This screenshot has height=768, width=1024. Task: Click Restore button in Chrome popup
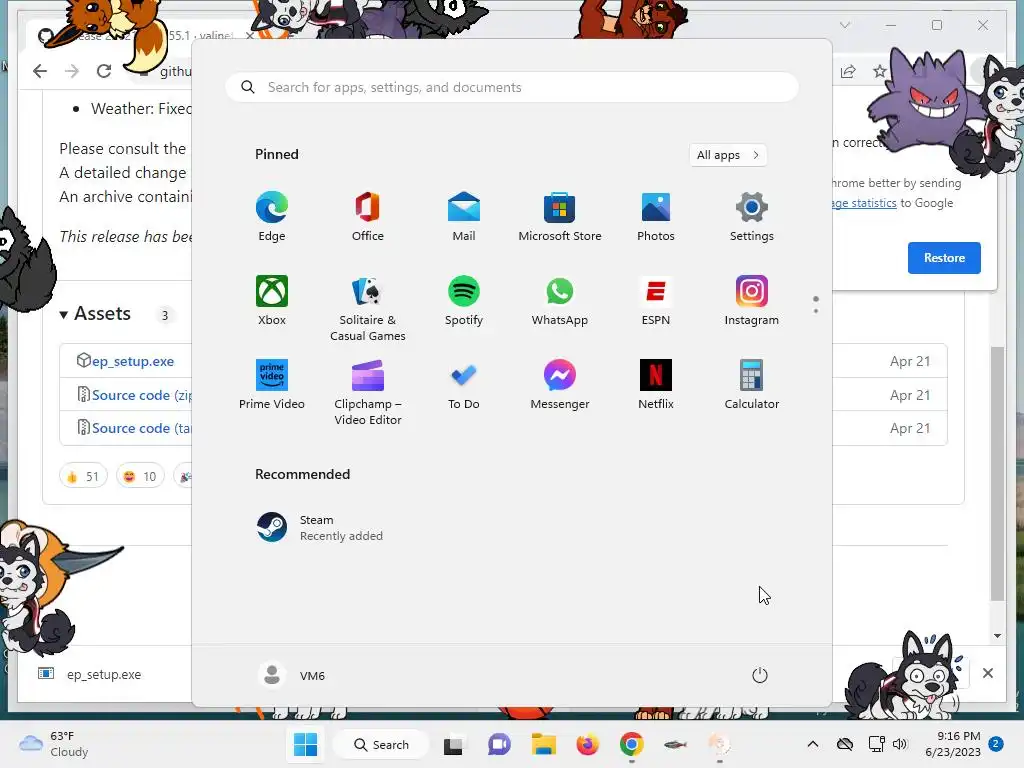pos(944,258)
